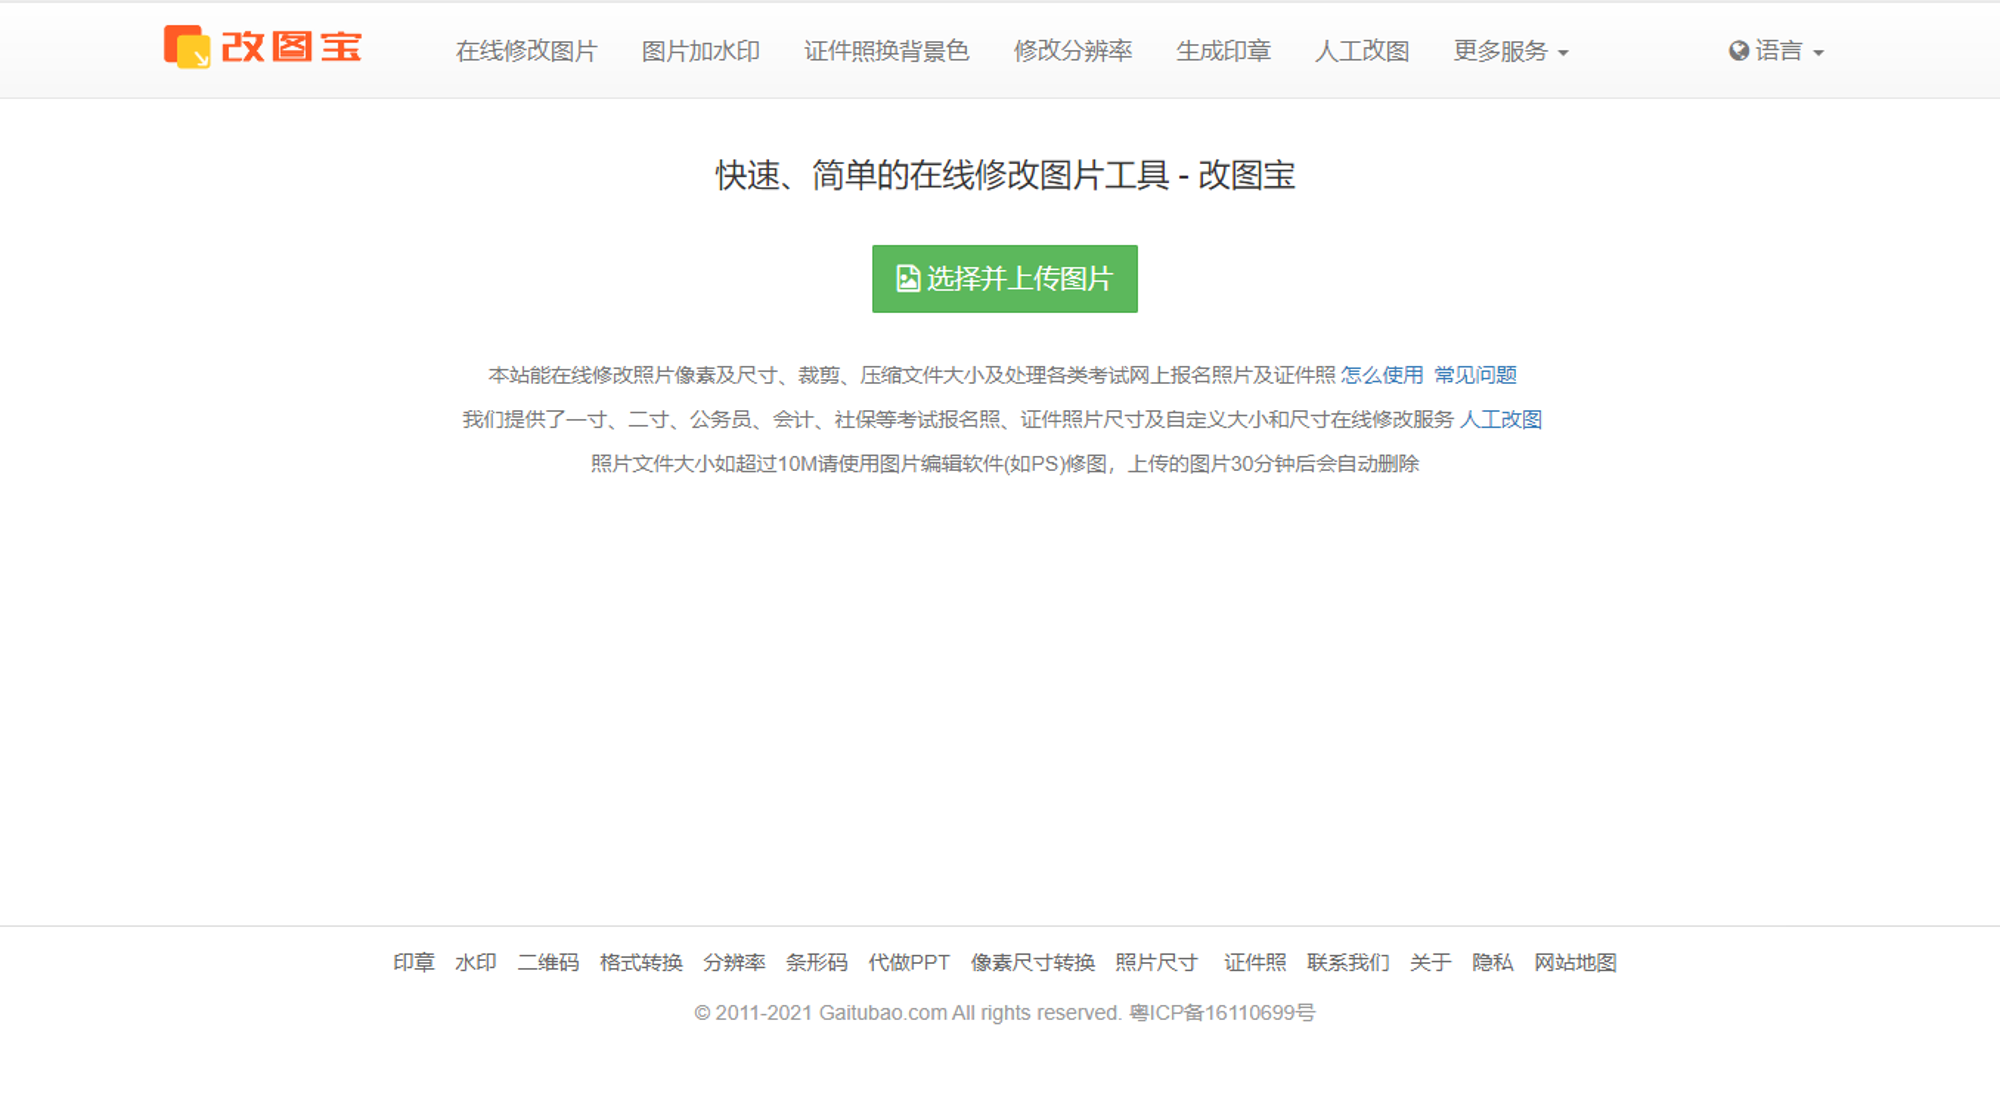Click the image icon on the upload button
This screenshot has height=1101, width=2000.
point(907,278)
